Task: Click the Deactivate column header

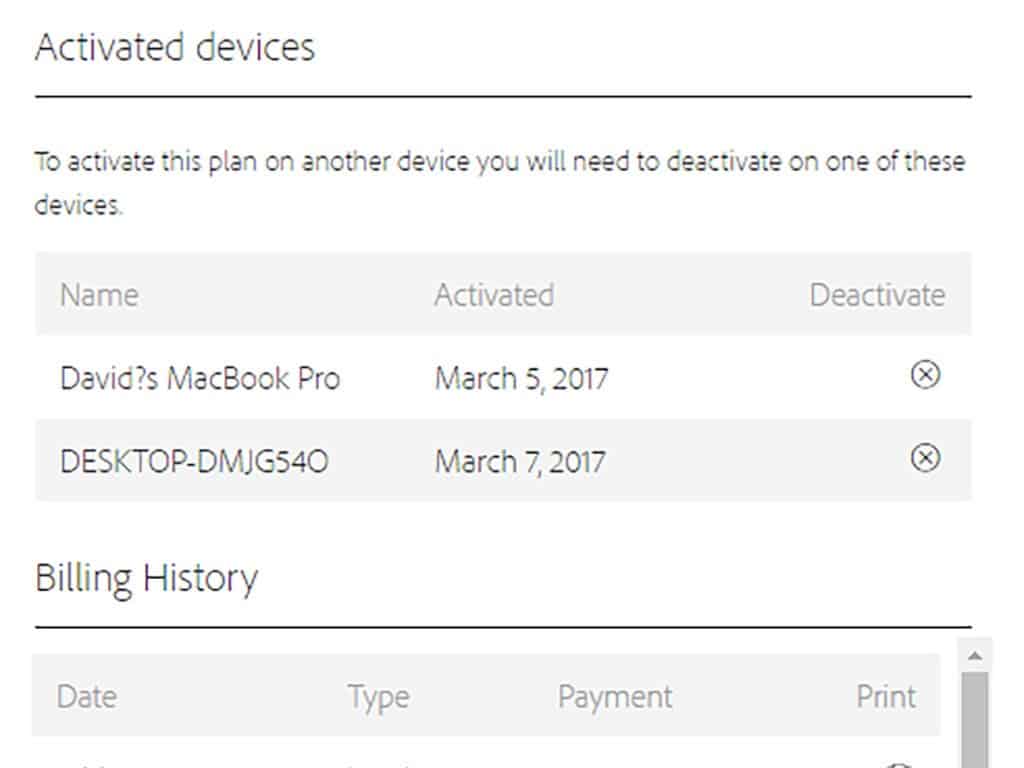Action: tap(876, 295)
